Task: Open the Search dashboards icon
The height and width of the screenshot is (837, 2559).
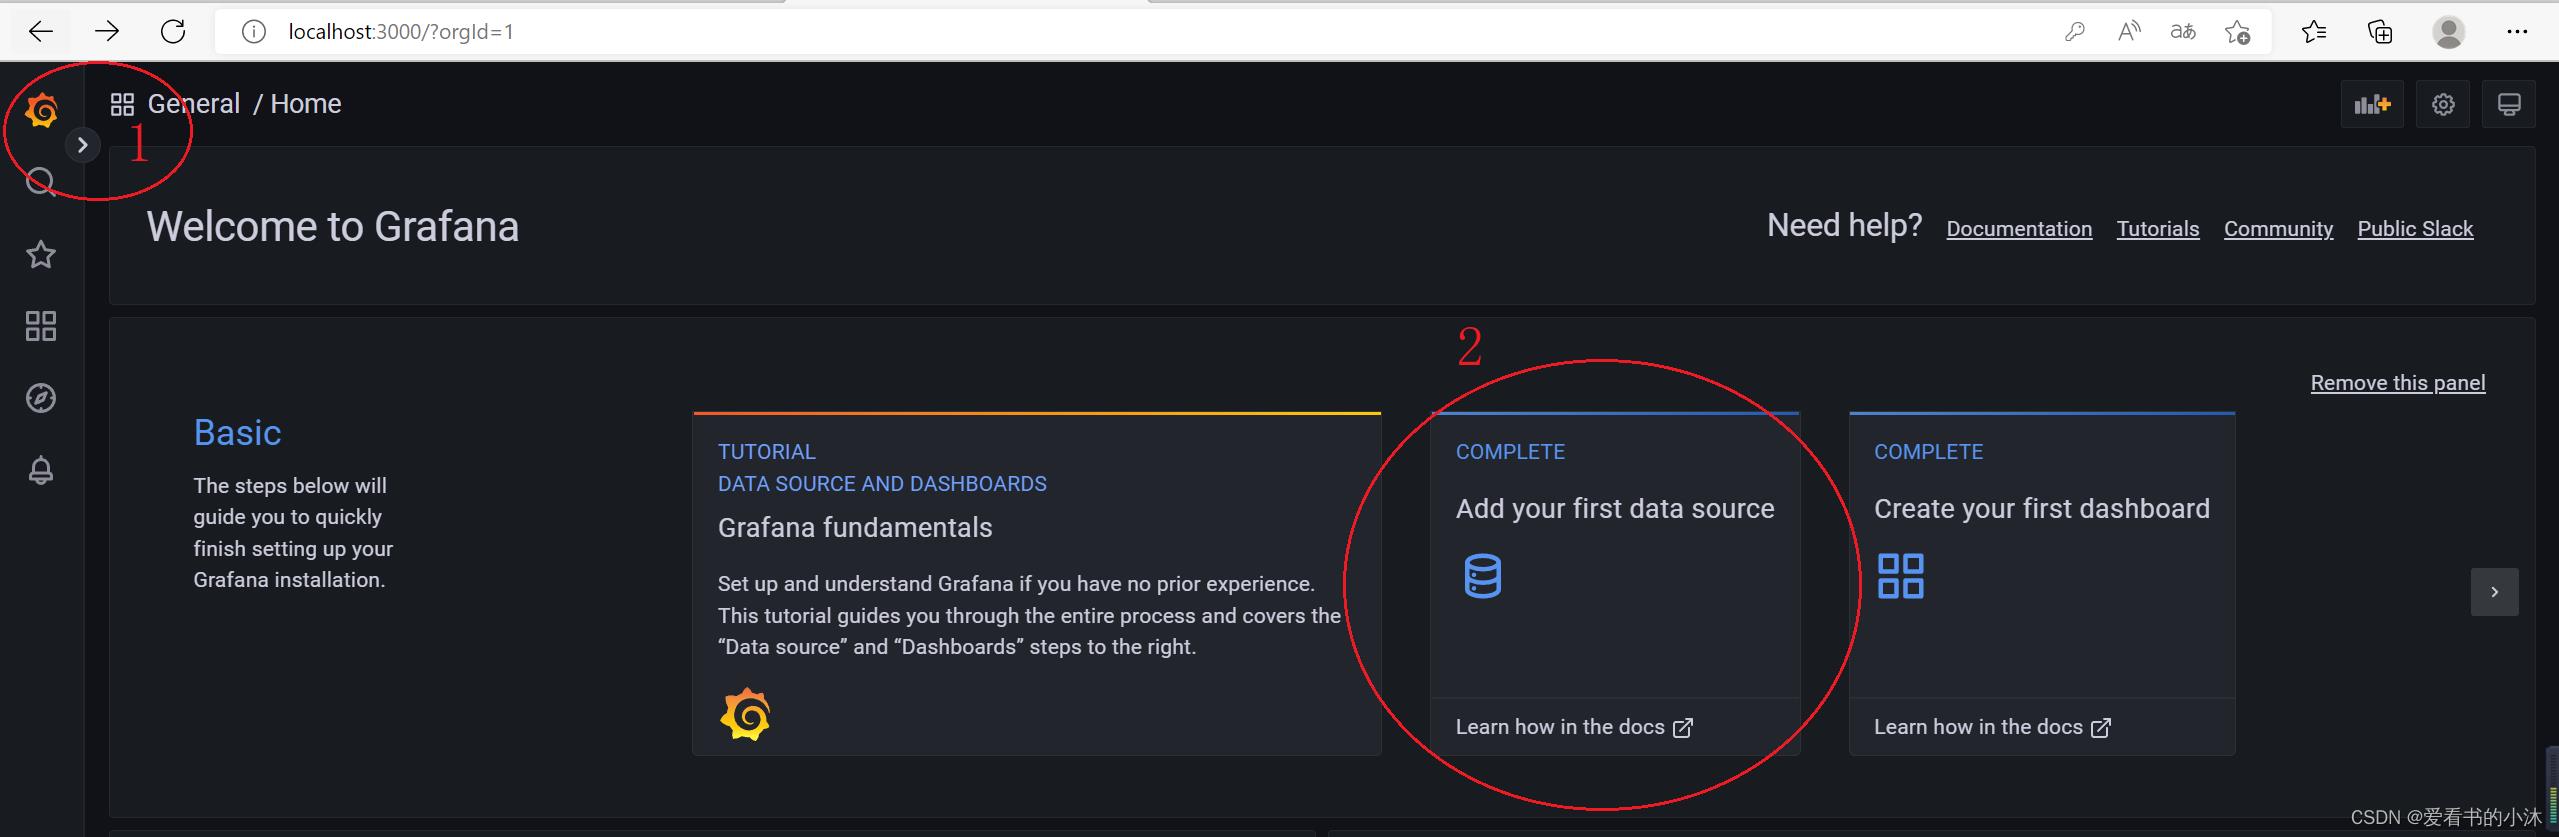Action: point(40,182)
